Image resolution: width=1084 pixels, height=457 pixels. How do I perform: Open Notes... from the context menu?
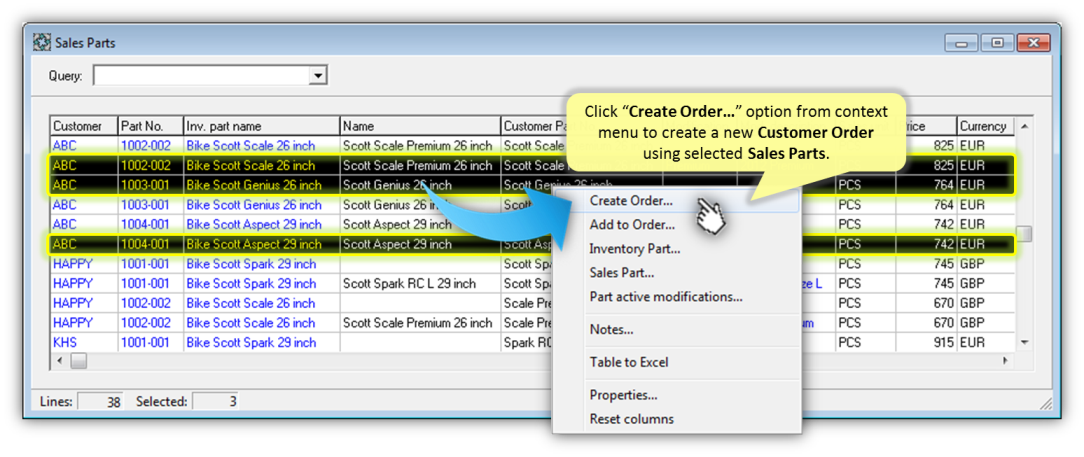[611, 330]
